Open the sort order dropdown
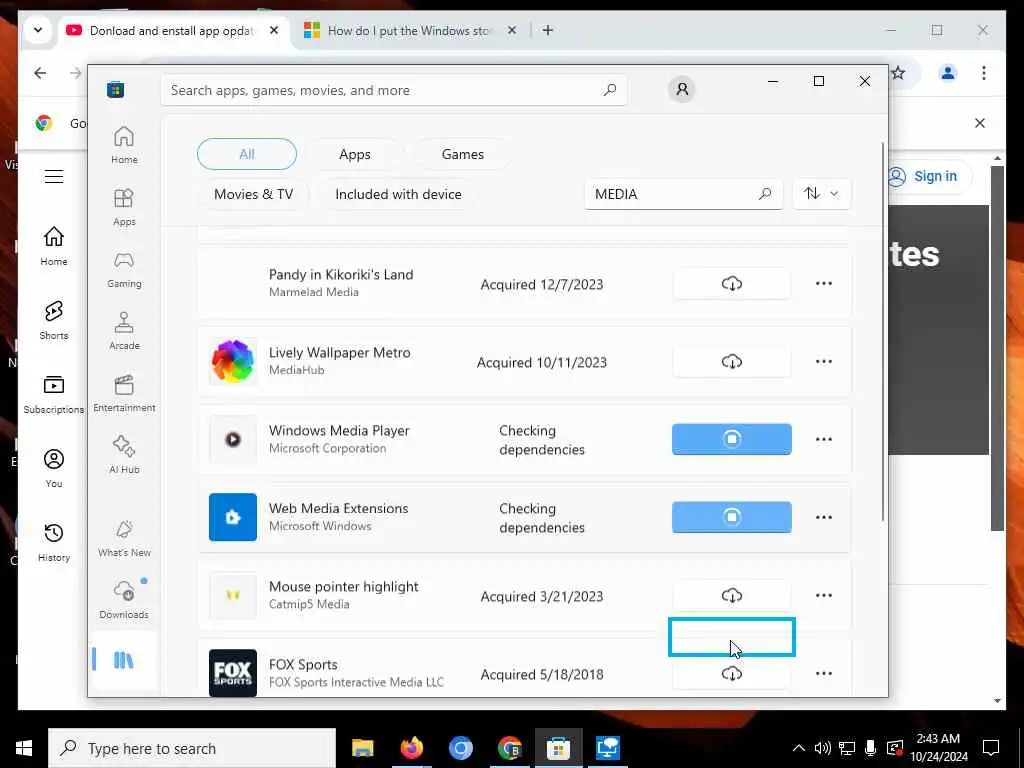1024x768 pixels. coord(821,193)
